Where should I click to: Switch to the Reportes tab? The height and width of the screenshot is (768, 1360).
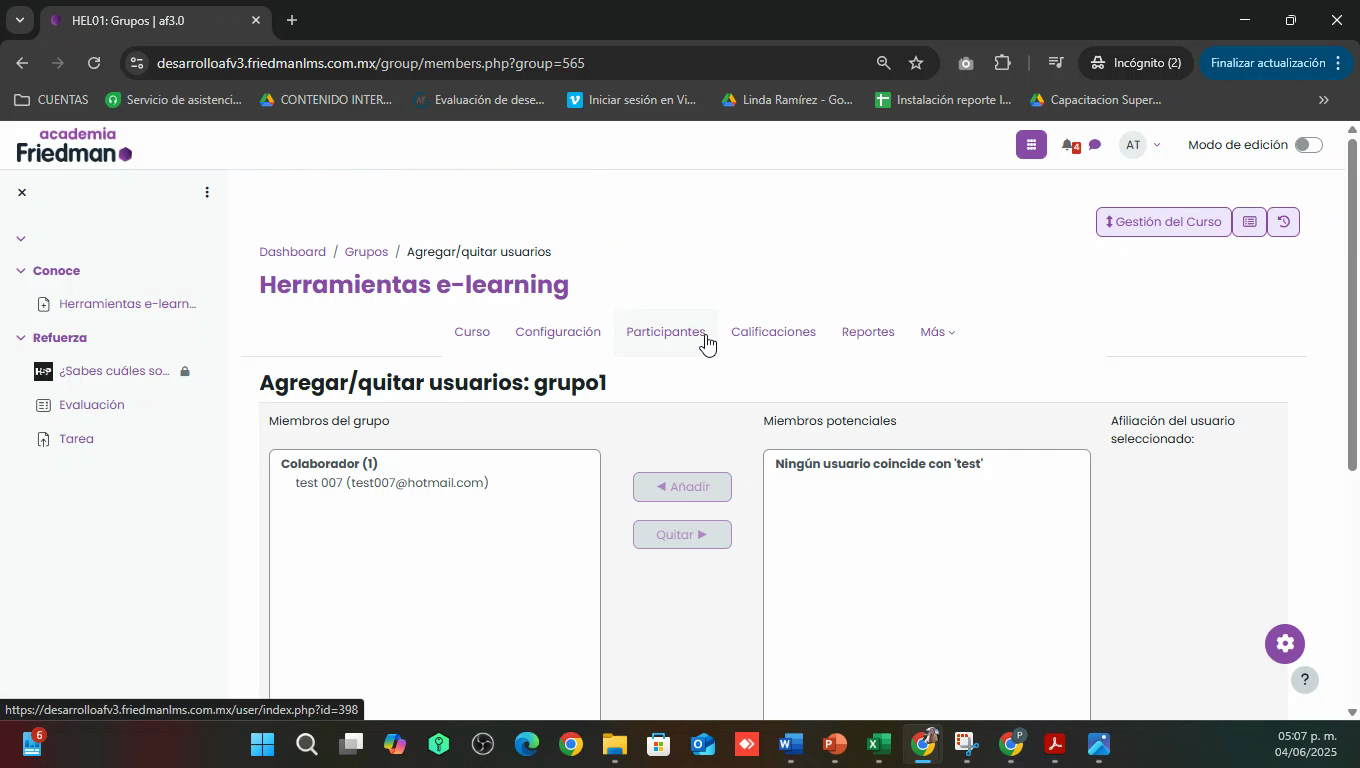pyautogui.click(x=868, y=332)
